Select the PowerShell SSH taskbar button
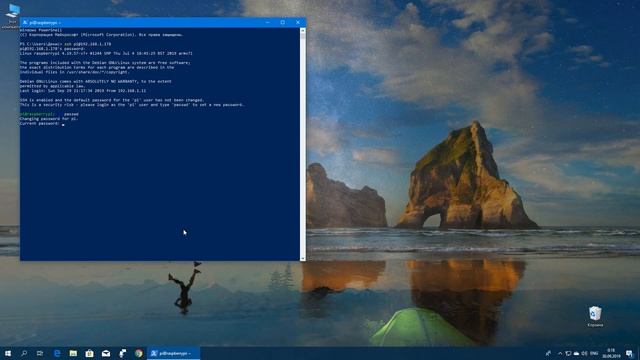 click(173, 353)
